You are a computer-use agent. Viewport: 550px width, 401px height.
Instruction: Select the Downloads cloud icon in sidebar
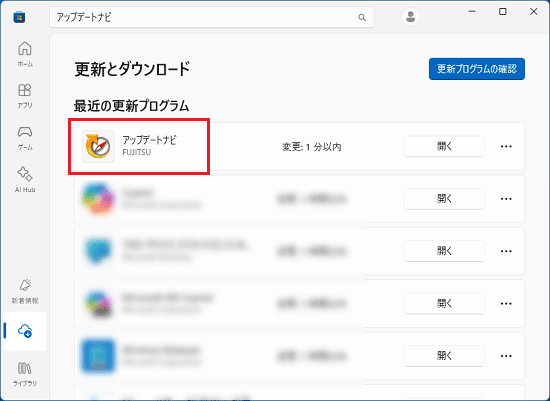(x=25, y=331)
